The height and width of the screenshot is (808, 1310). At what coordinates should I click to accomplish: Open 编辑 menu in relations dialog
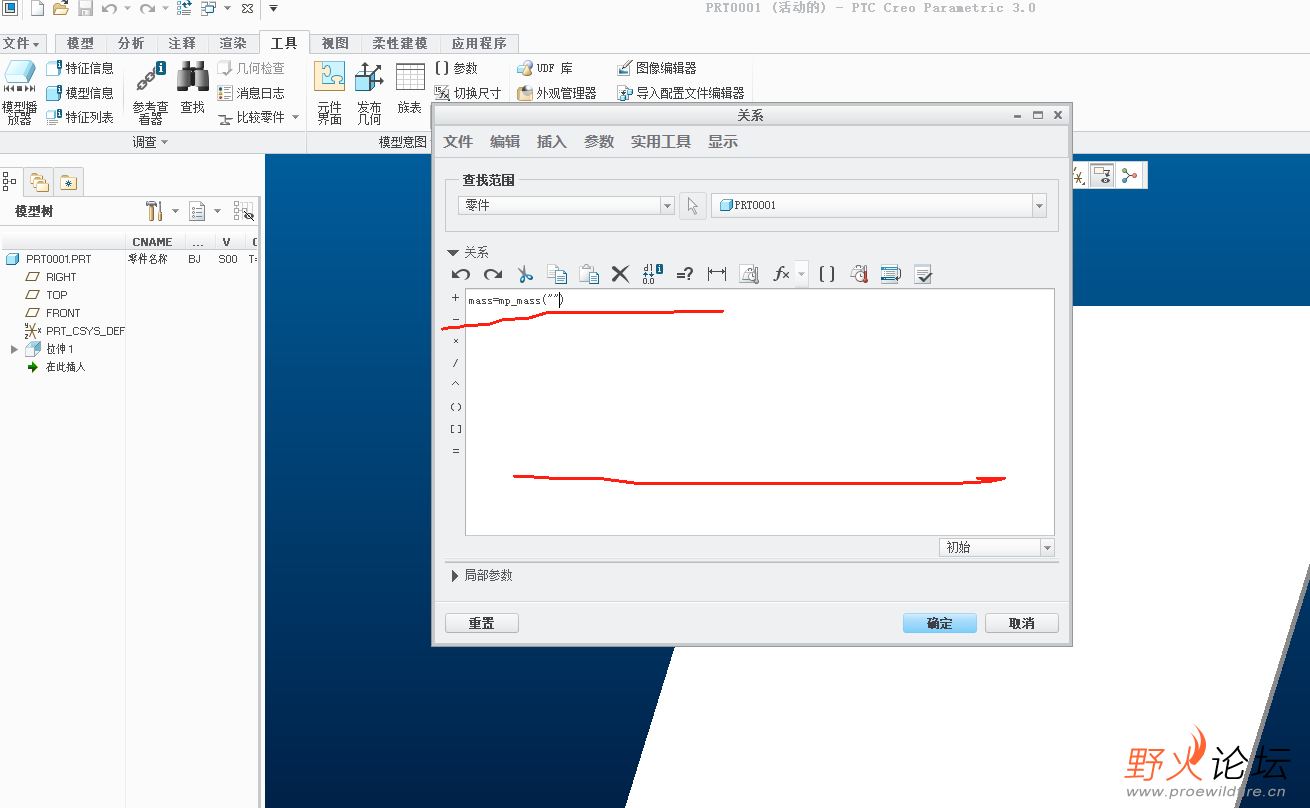click(505, 142)
